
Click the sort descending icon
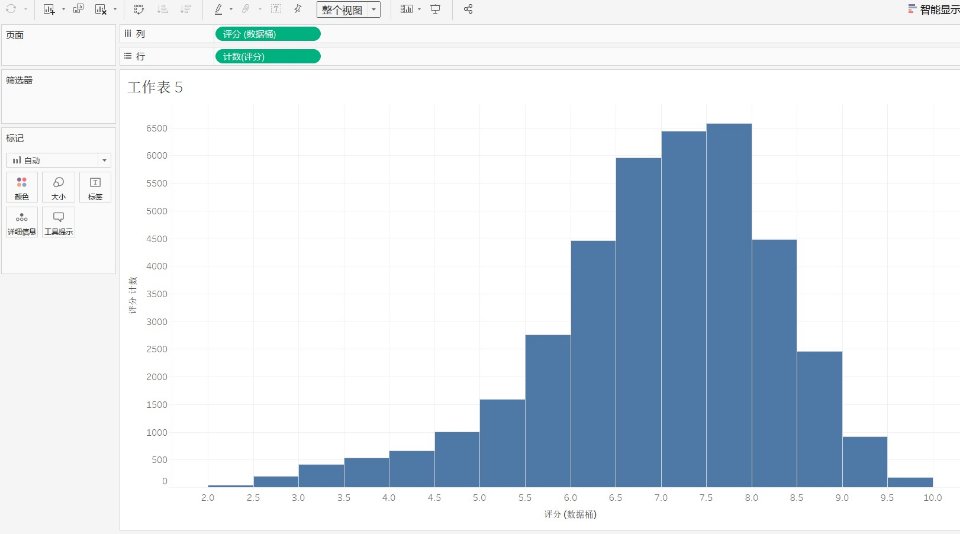coord(186,9)
